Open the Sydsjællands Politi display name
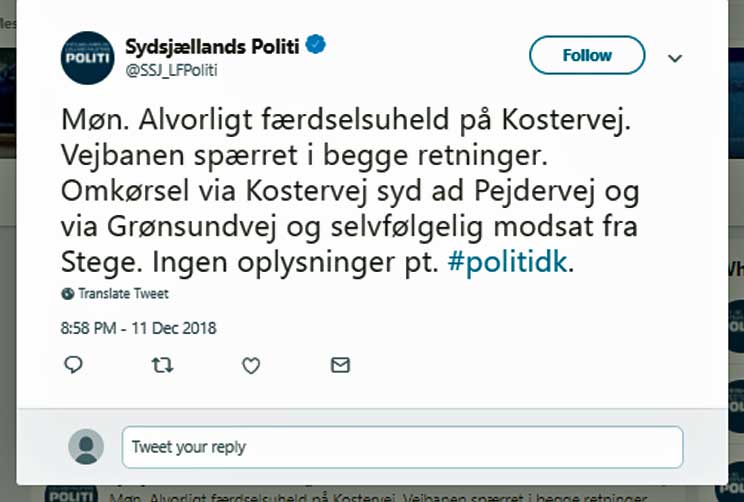Image resolution: width=744 pixels, height=502 pixels. [x=213, y=46]
